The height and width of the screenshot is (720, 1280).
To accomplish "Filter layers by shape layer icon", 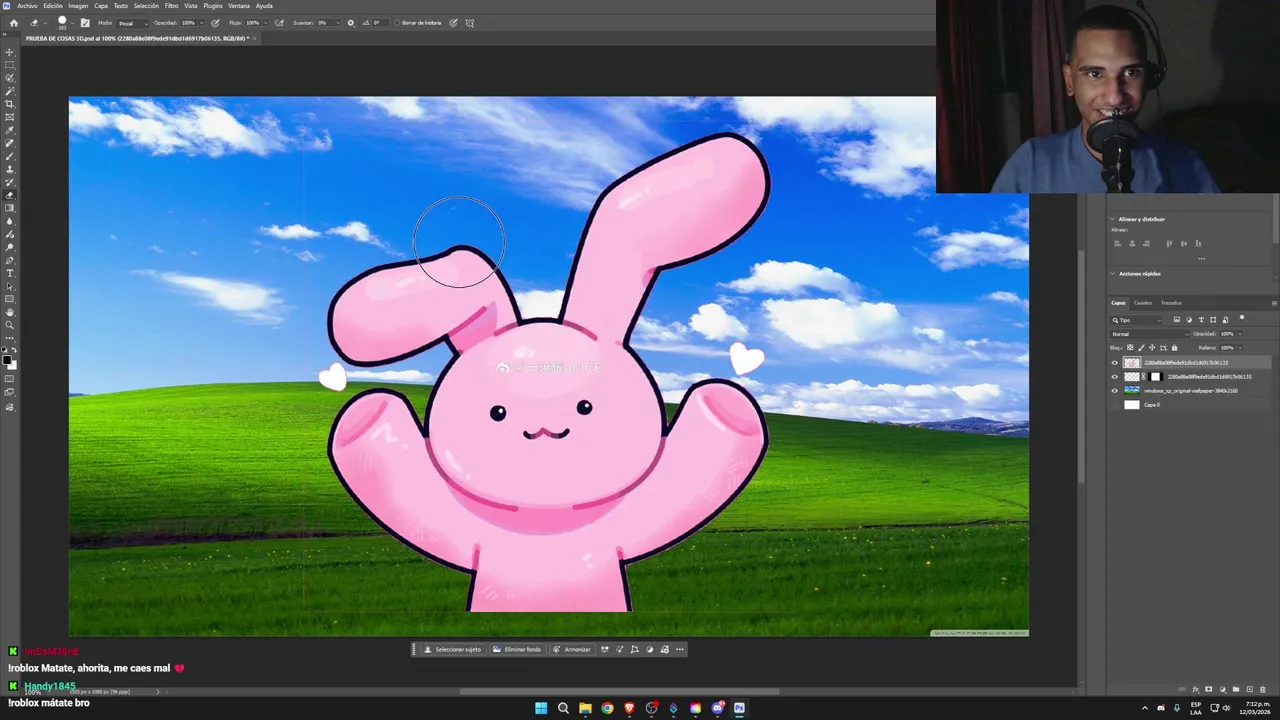I will tap(1213, 320).
